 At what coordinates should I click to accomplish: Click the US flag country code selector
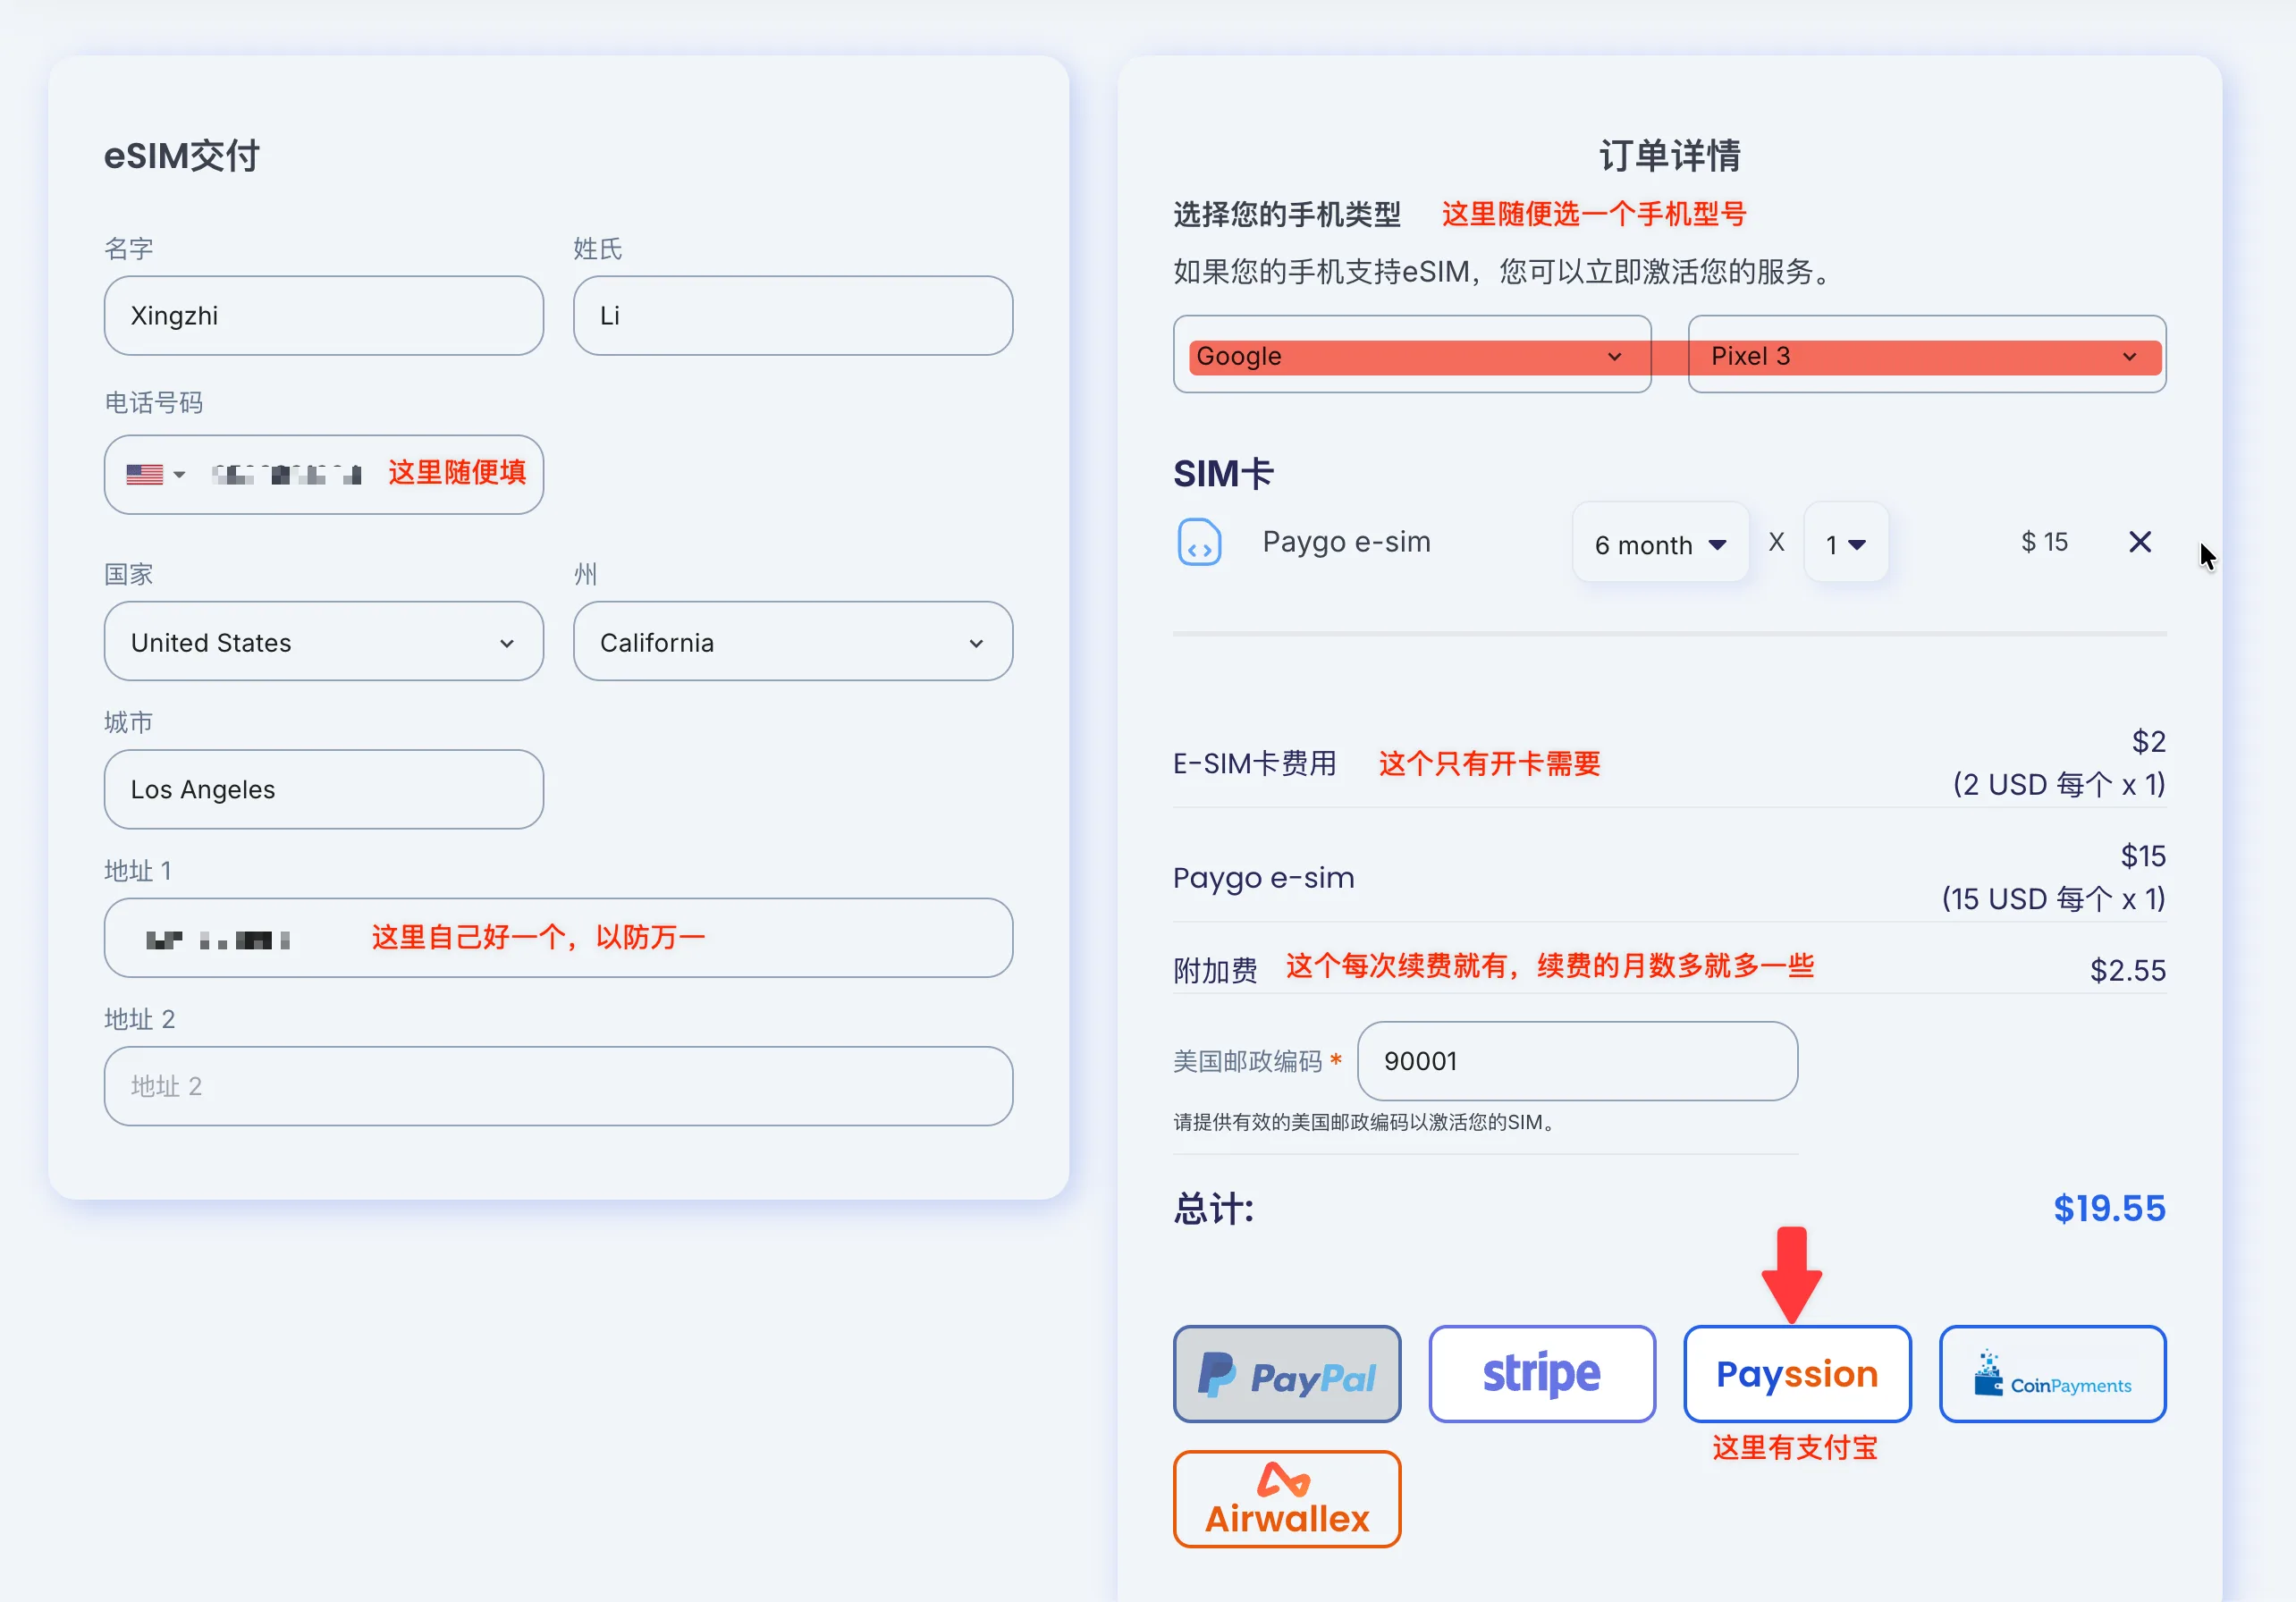point(155,474)
